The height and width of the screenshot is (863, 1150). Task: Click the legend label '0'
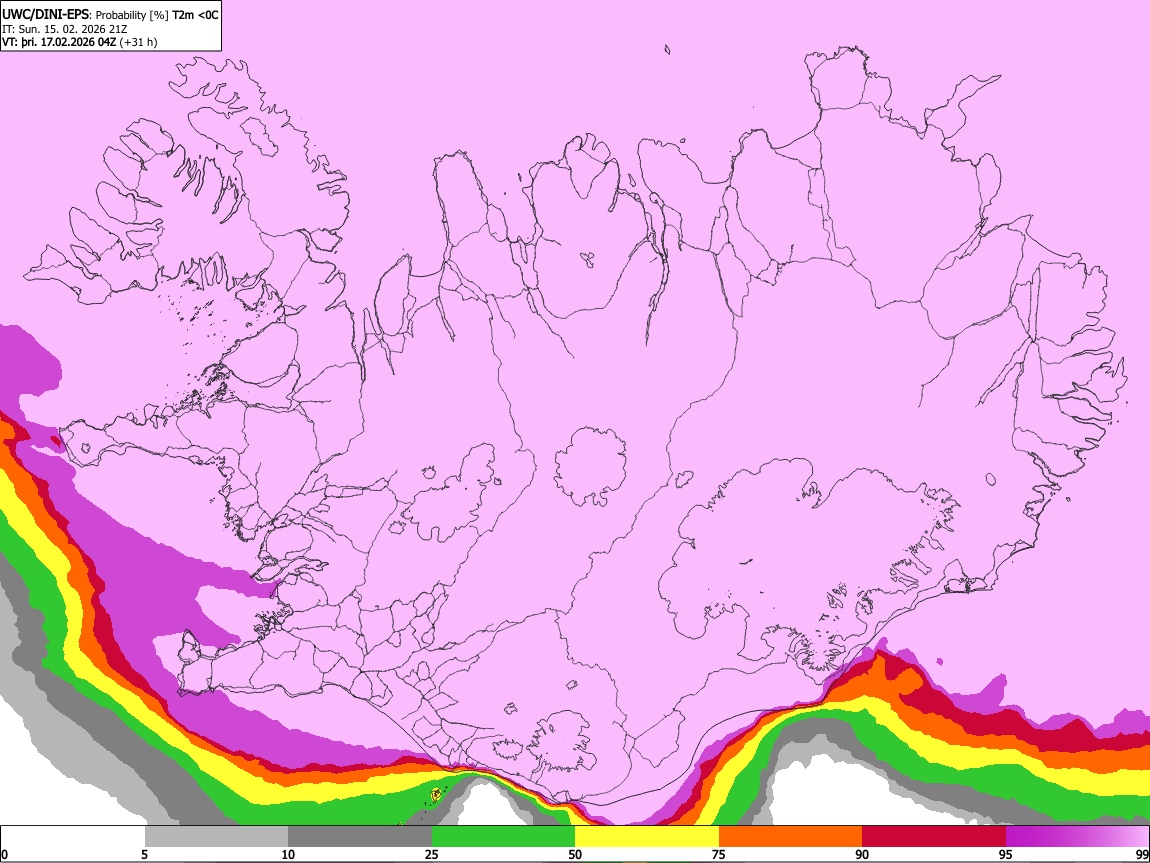(4, 855)
